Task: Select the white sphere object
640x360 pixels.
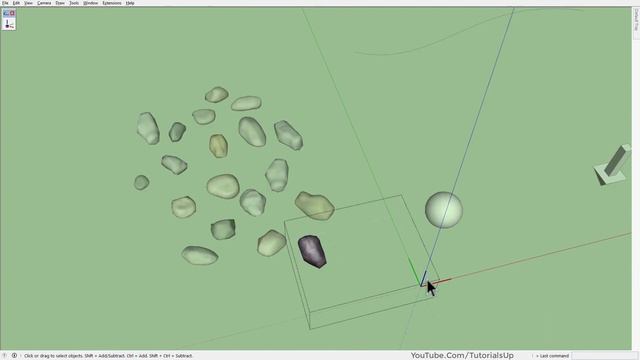Action: point(444,210)
